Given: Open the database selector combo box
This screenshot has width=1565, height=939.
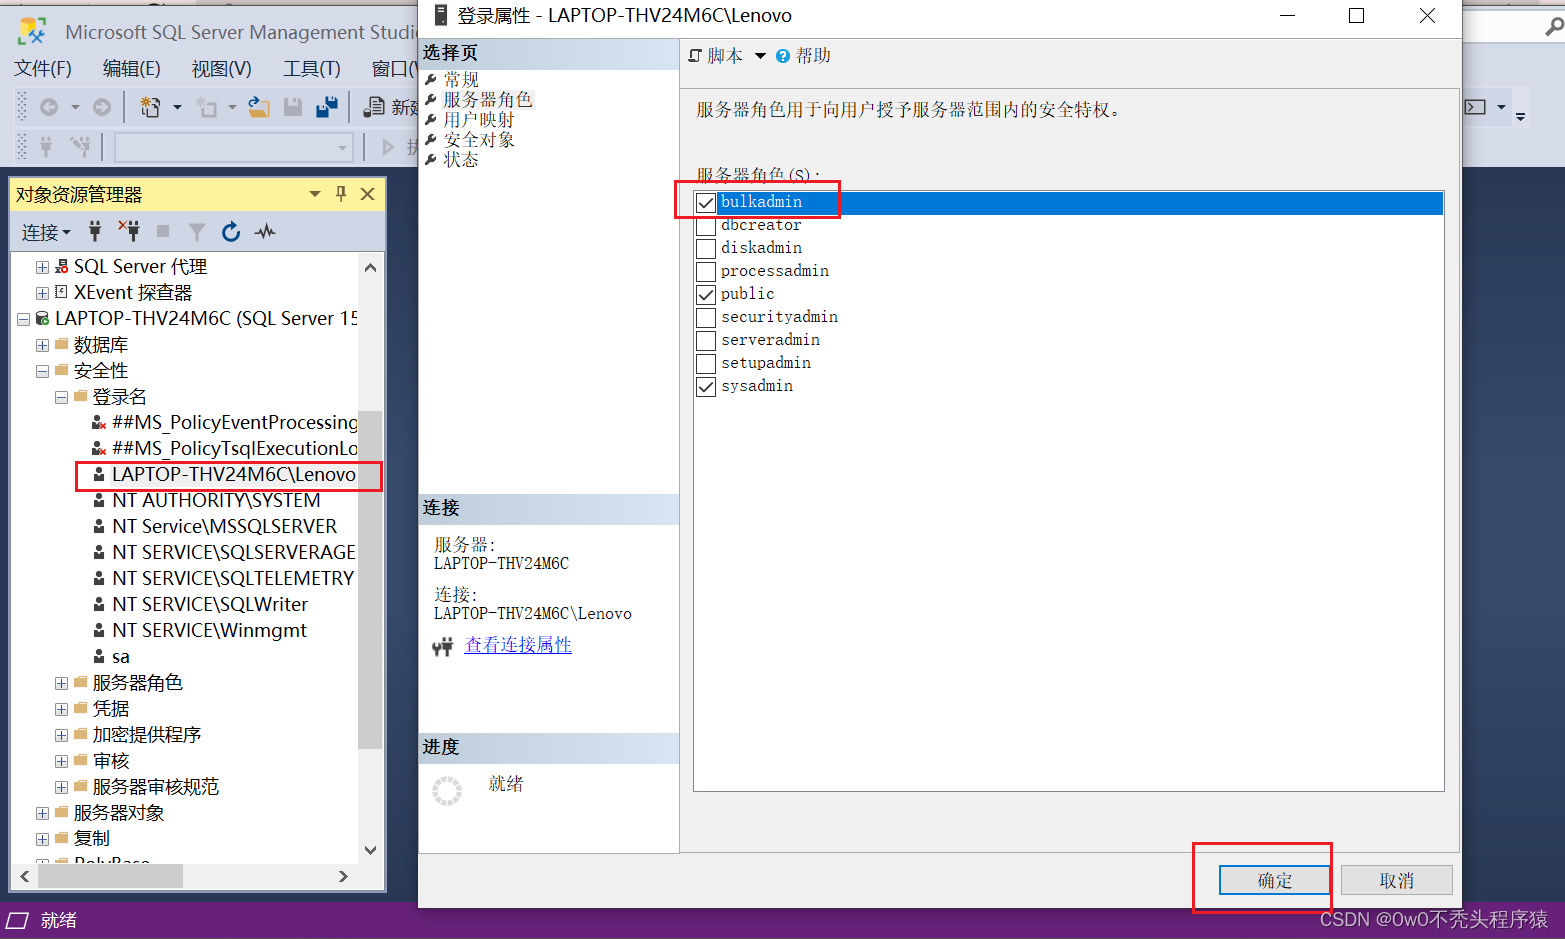Looking at the screenshot, I should pos(234,148).
